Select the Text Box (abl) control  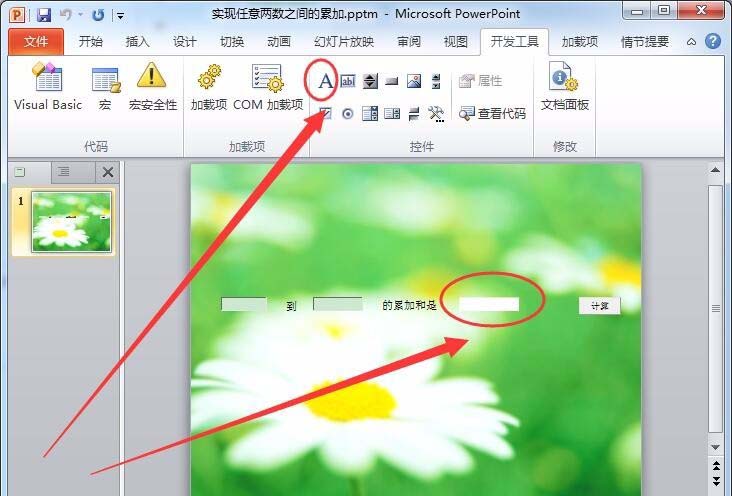(x=348, y=81)
